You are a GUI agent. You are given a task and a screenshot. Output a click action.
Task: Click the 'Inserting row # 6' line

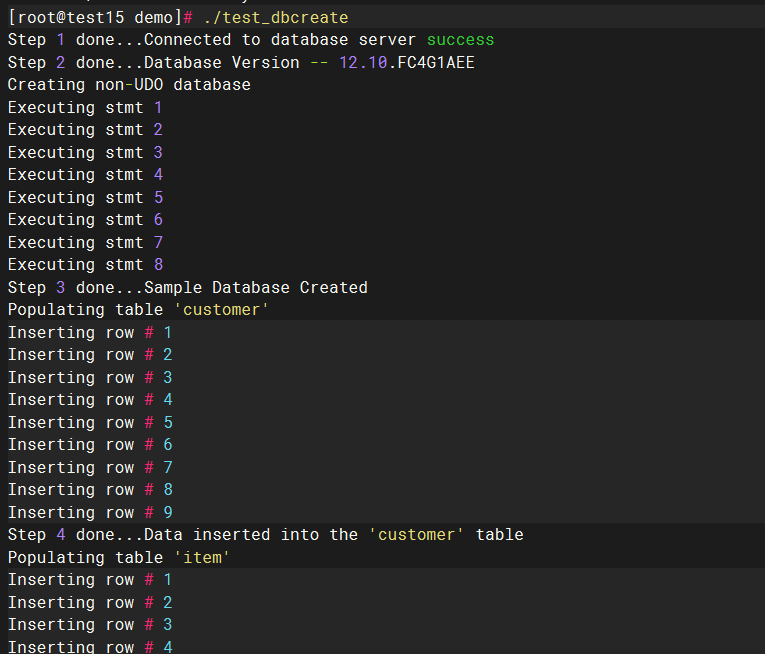pyautogui.click(x=90, y=445)
